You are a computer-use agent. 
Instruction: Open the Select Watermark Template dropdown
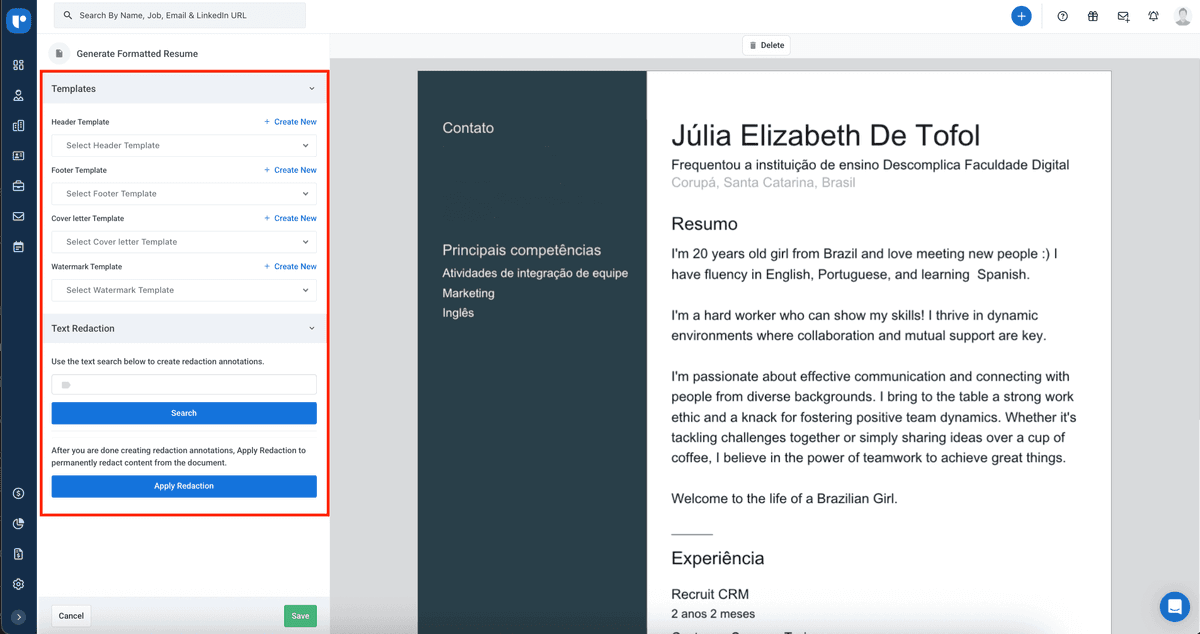point(183,289)
